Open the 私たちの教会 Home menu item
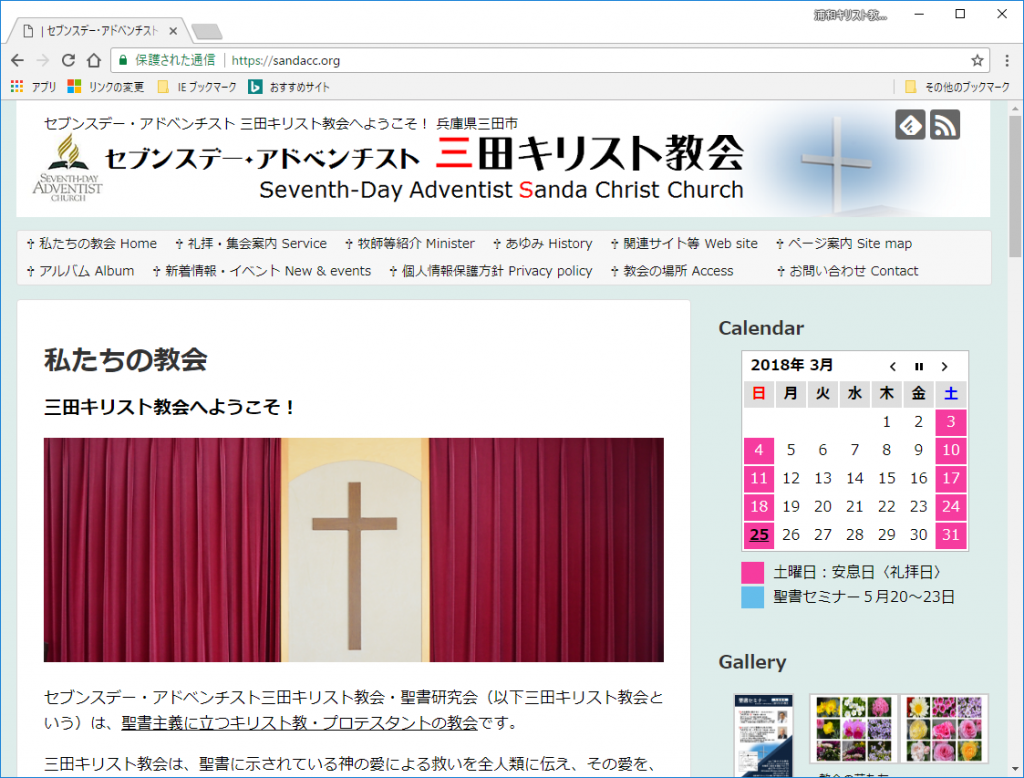This screenshot has height=778, width=1024. (x=92, y=244)
